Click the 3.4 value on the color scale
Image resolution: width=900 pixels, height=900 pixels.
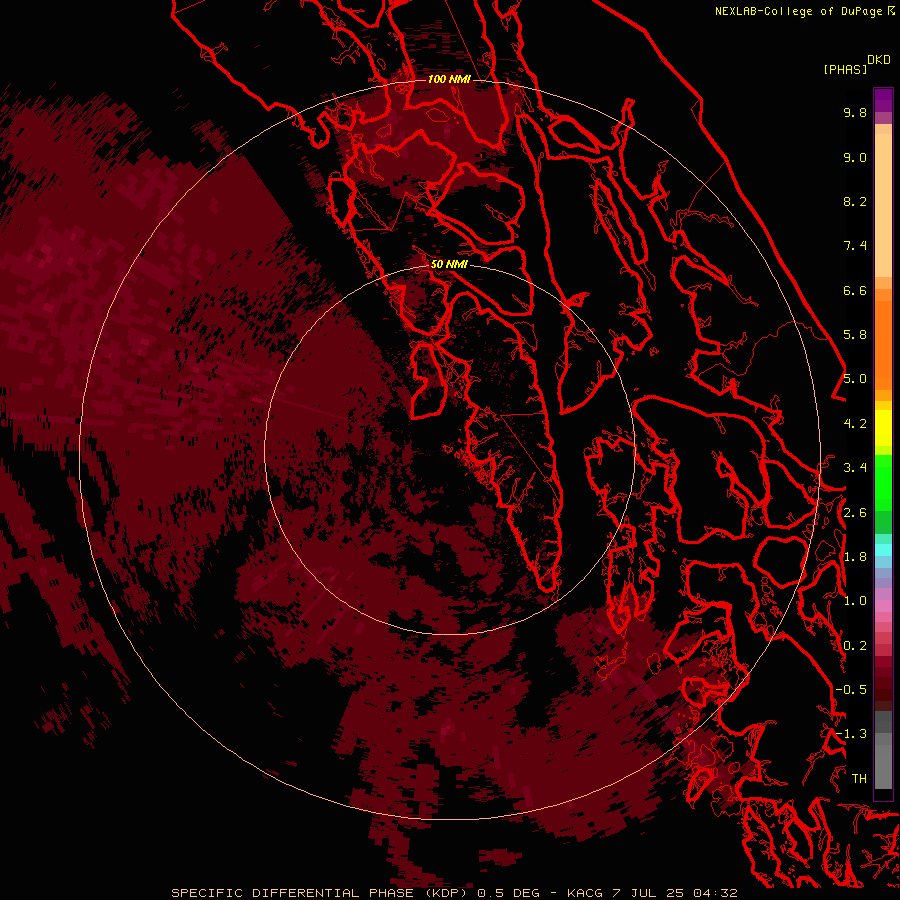[855, 468]
